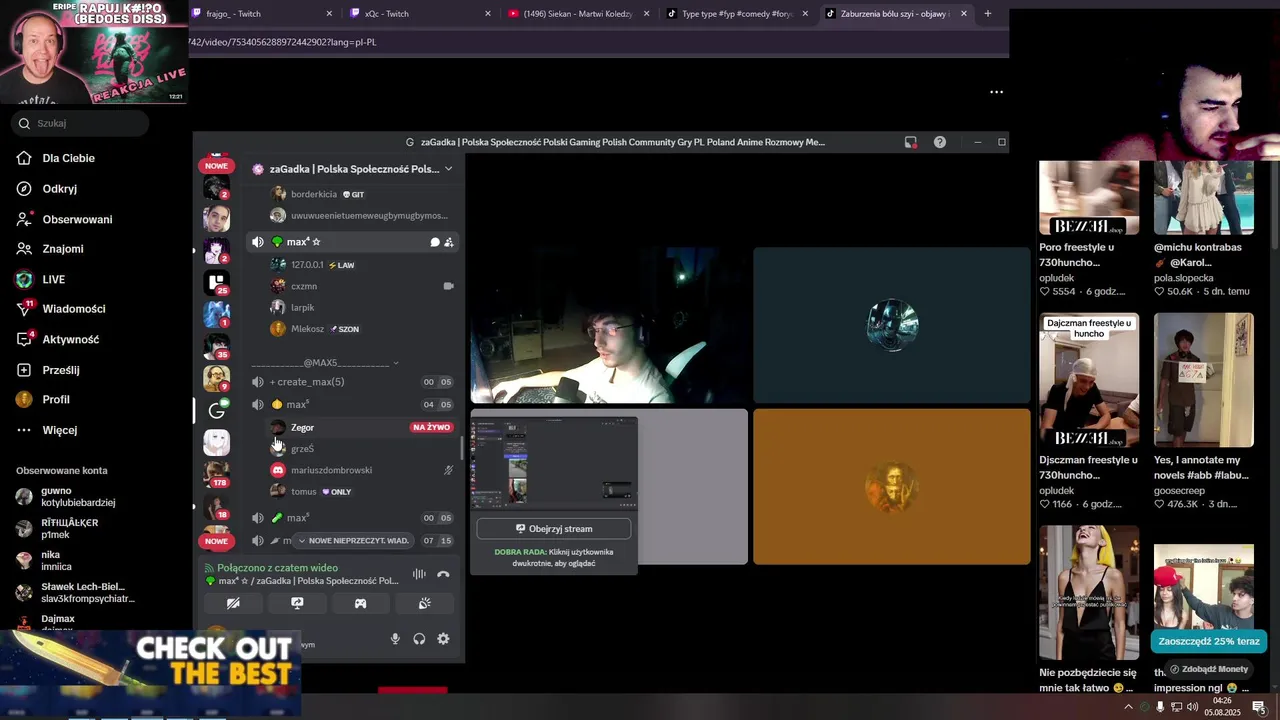Open Dla Ciebie feed in TikTok sidebar
Screen dimensions: 1280x720
coord(69,158)
